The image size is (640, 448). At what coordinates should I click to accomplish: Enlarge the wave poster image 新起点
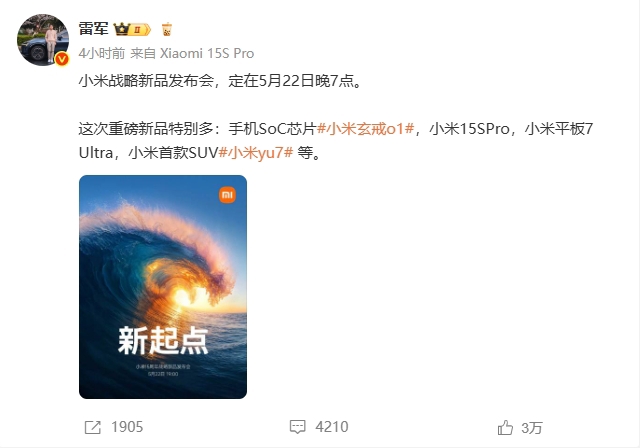pos(163,287)
